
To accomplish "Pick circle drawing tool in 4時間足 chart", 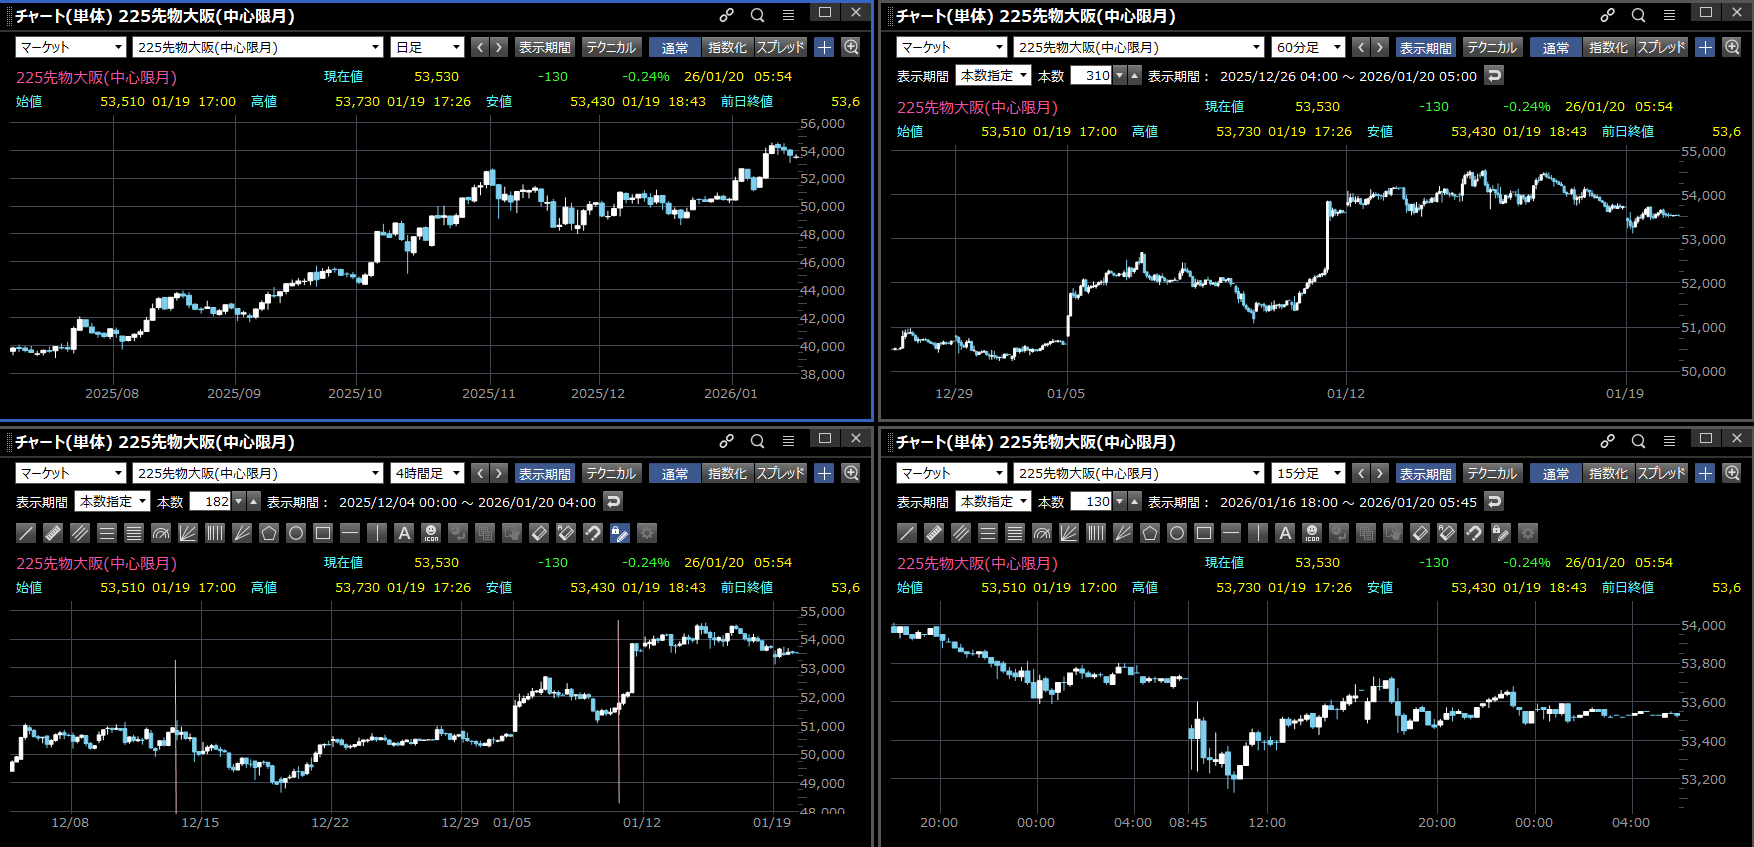I will click(296, 533).
